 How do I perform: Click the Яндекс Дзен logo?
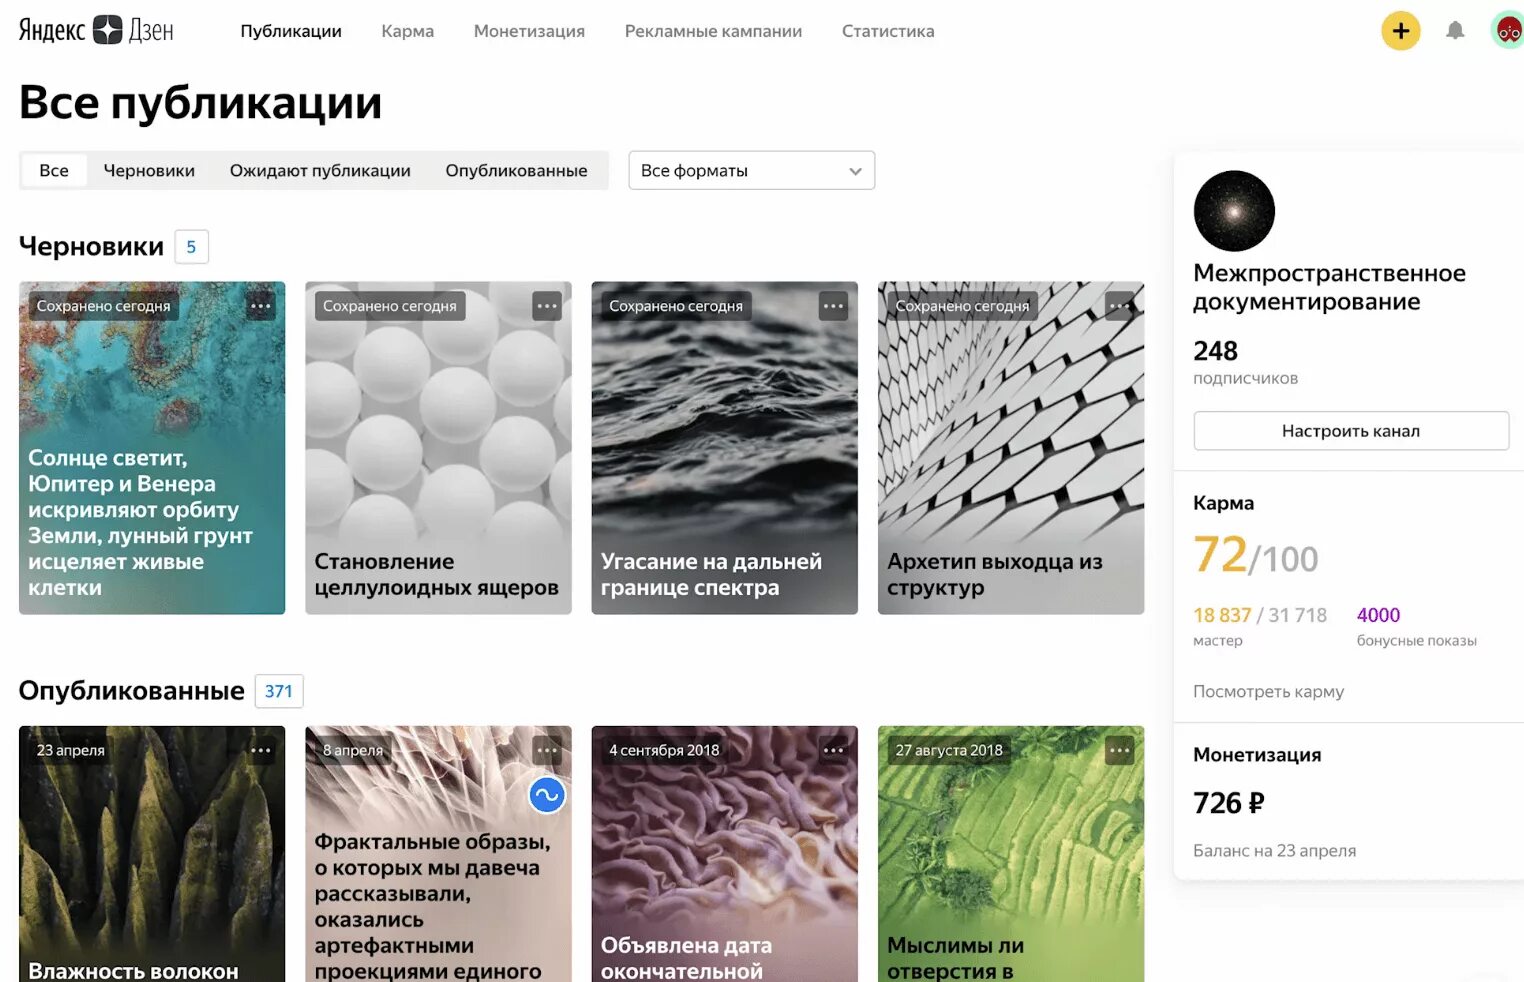96,30
